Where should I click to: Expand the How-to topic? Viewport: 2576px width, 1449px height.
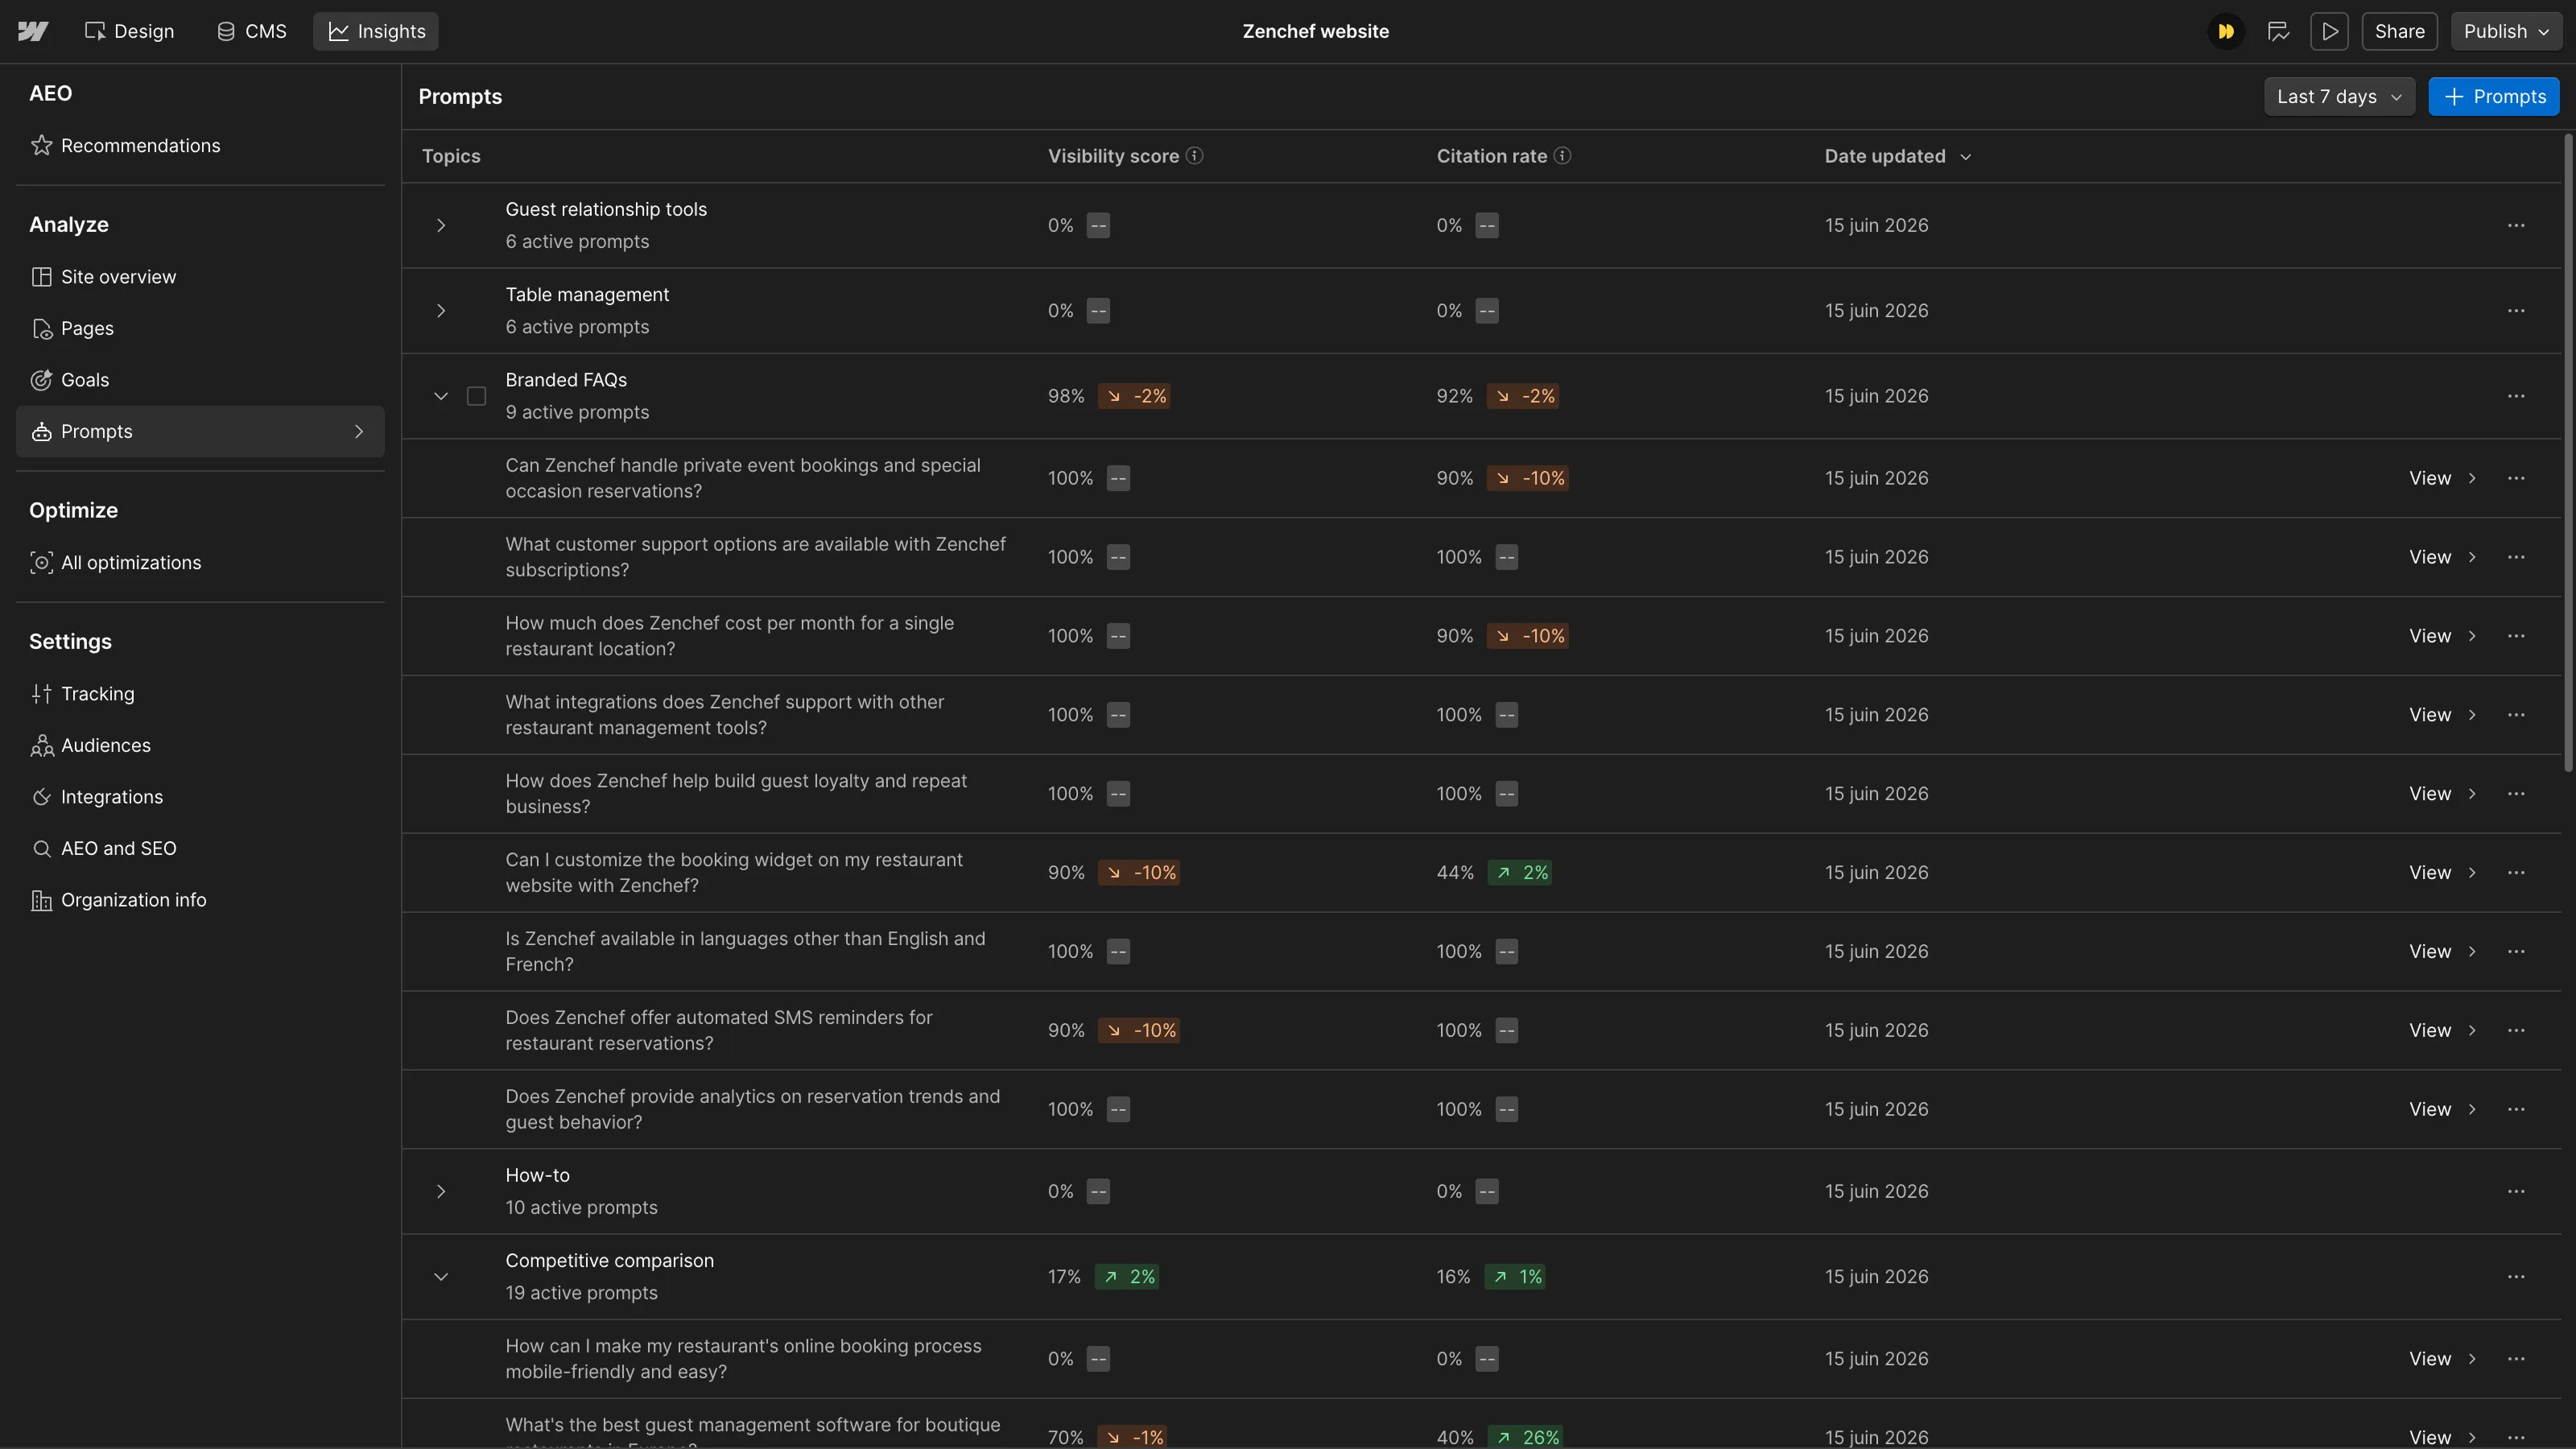coord(441,1192)
